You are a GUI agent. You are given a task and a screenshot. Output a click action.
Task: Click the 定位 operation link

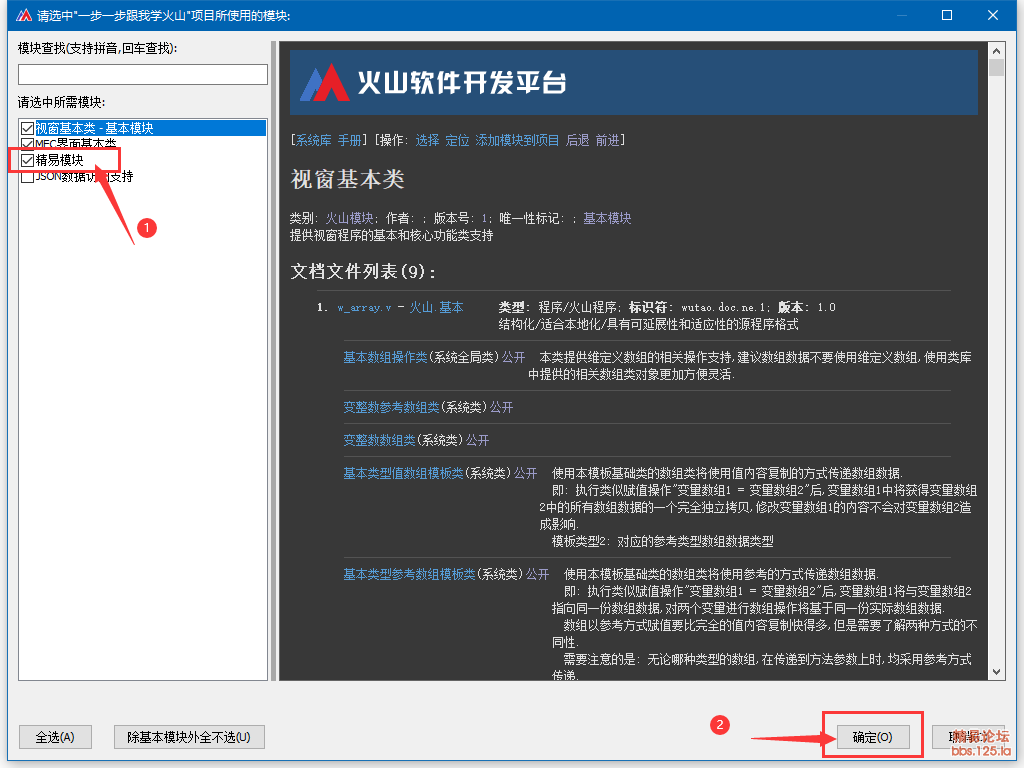coord(457,140)
